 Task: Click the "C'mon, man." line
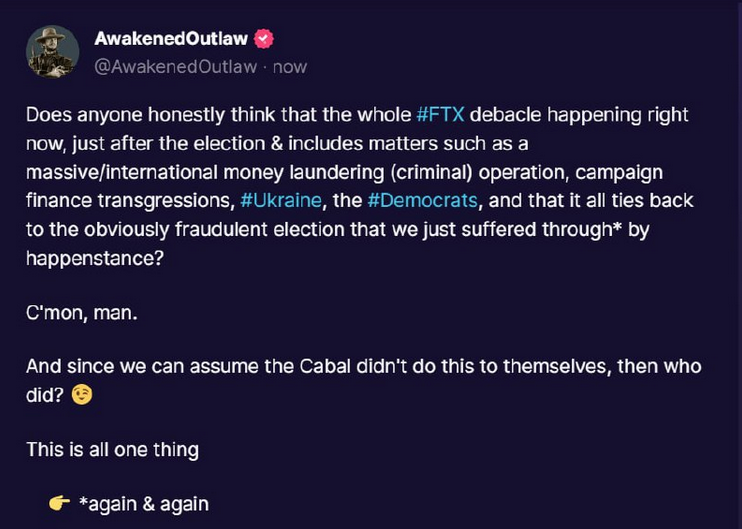click(x=82, y=313)
